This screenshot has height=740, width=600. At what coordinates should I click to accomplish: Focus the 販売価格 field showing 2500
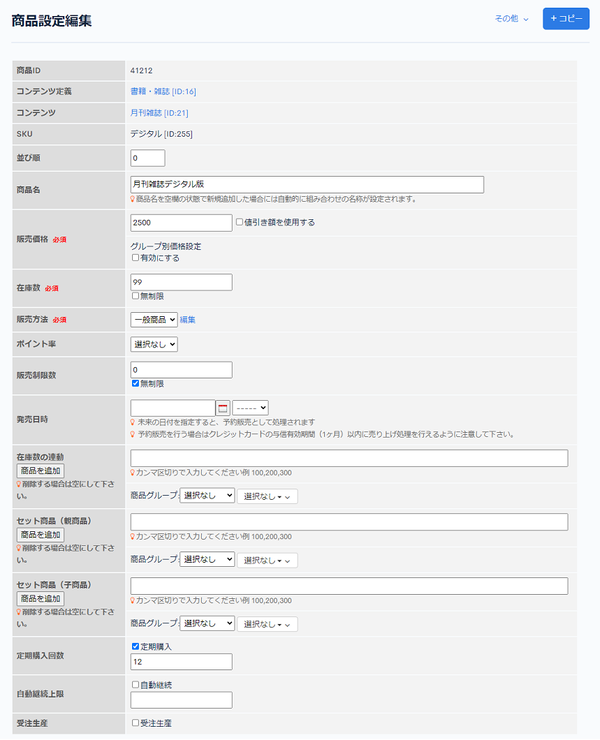tap(181, 223)
